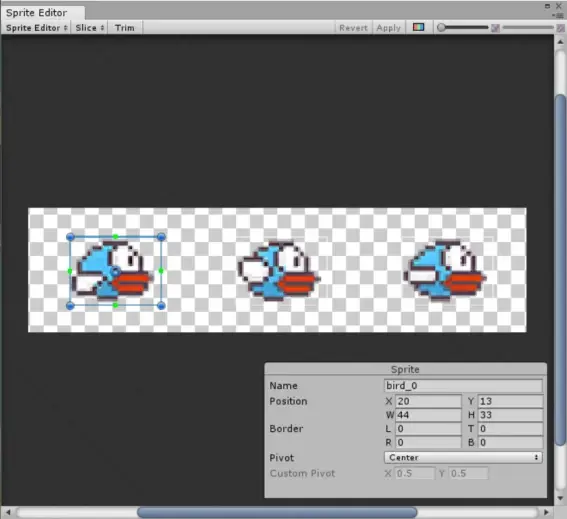This screenshot has height=519, width=567.
Task: Click the Pivot label
Action: (x=281, y=458)
